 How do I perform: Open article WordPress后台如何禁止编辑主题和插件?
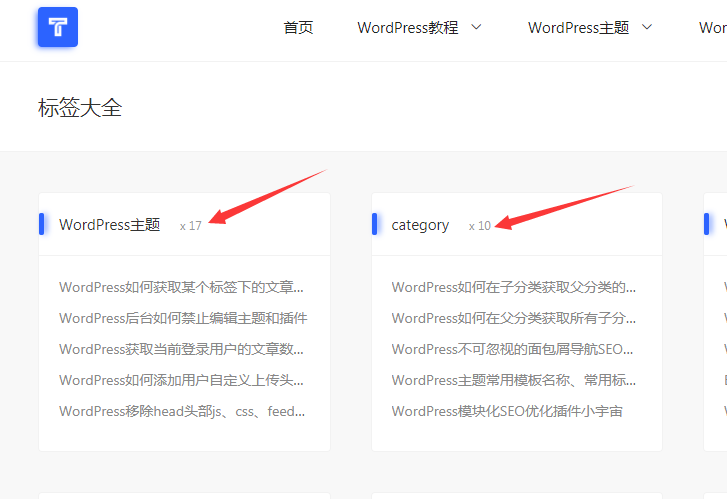tap(183, 318)
